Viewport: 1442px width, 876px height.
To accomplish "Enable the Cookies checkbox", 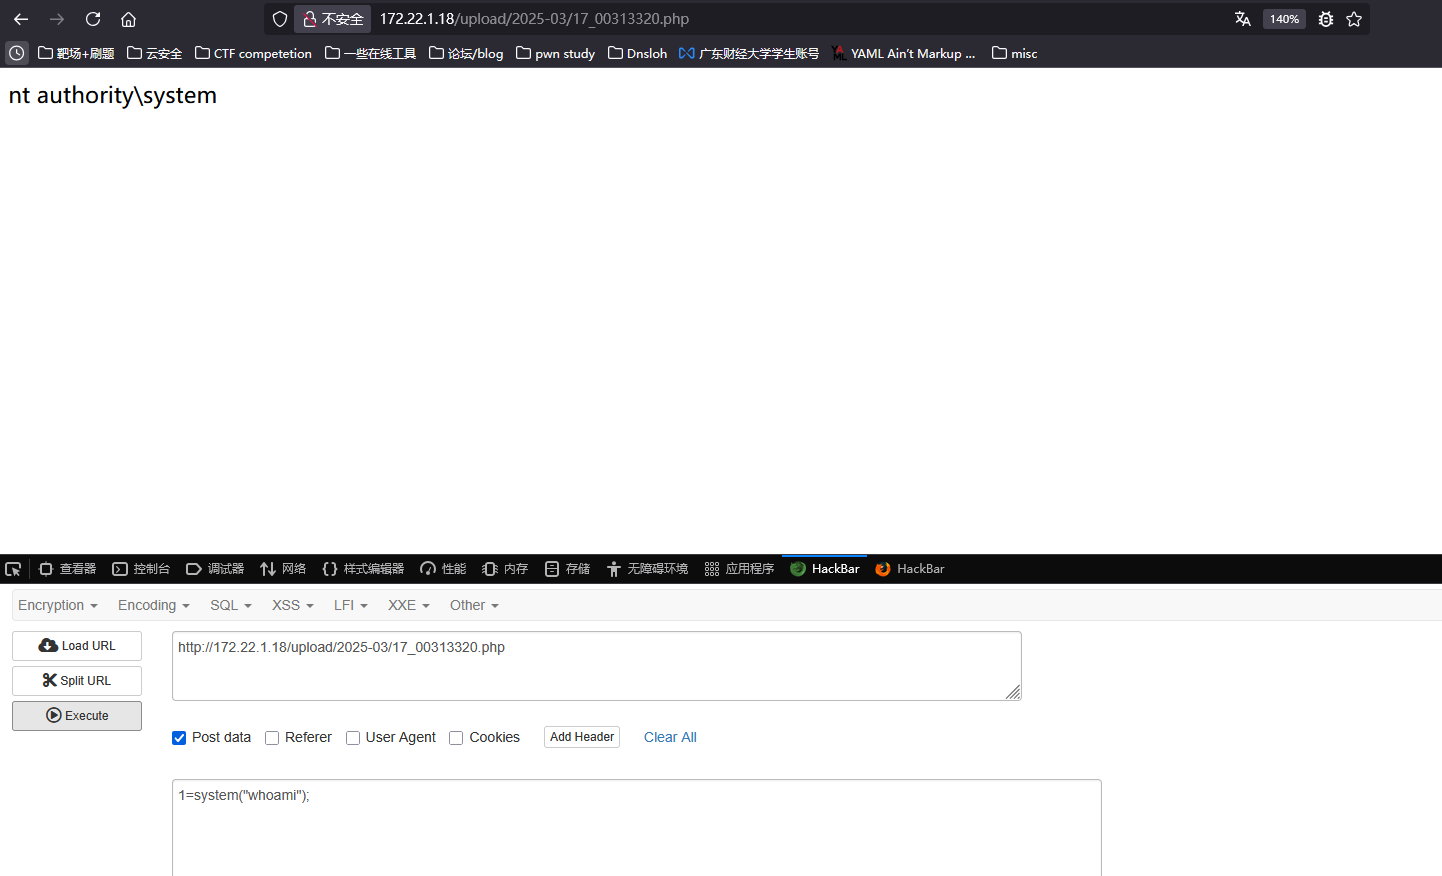I will 456,738.
